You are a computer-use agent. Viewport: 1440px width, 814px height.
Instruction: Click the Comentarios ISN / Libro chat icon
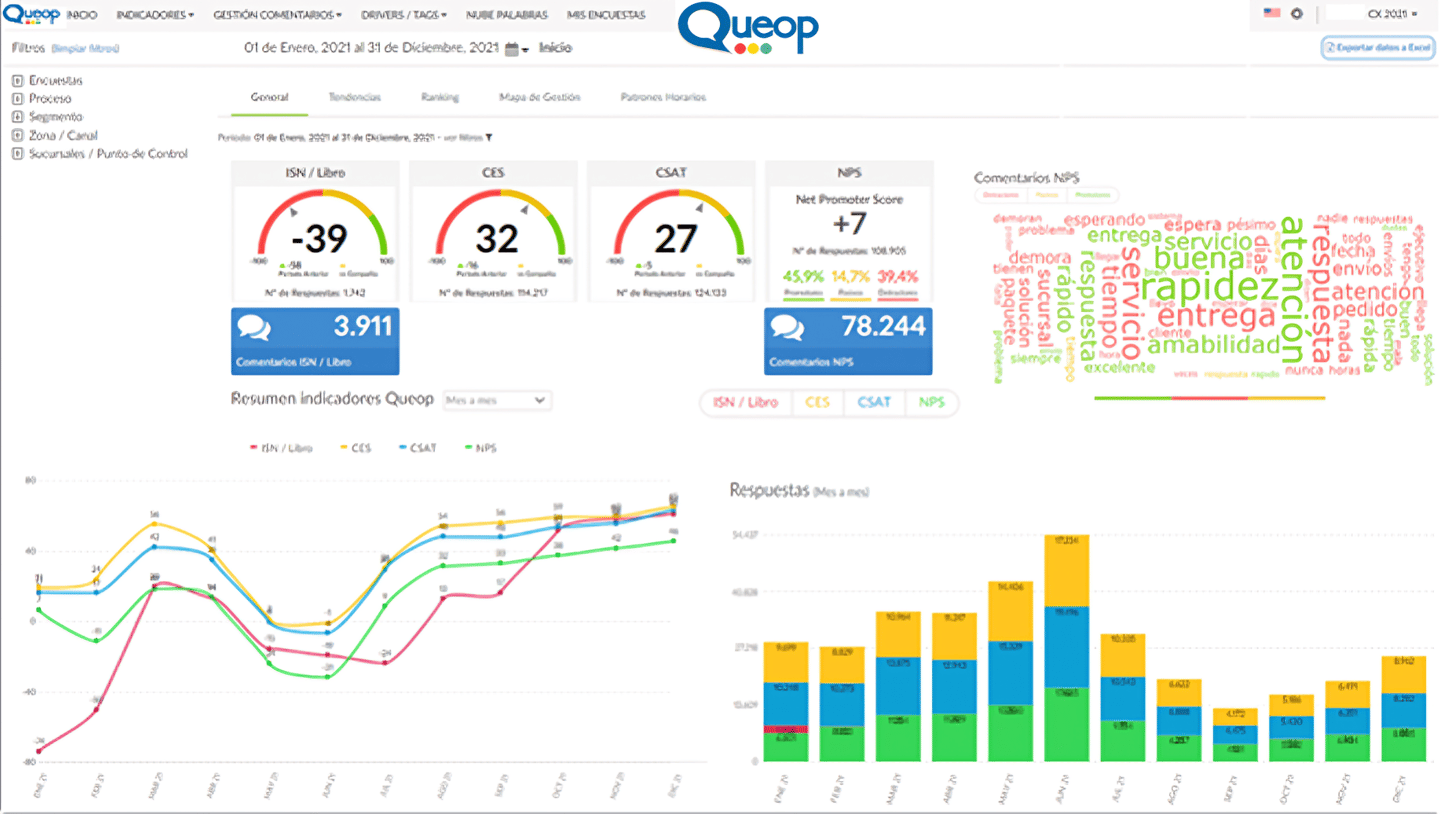(x=255, y=329)
